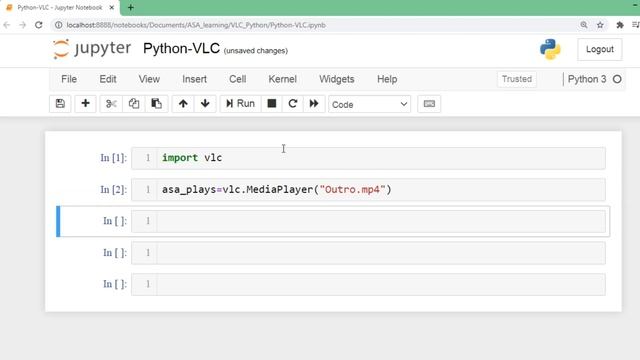The width and height of the screenshot is (640, 360).
Task: Open the Cell menu
Action: tap(238, 79)
